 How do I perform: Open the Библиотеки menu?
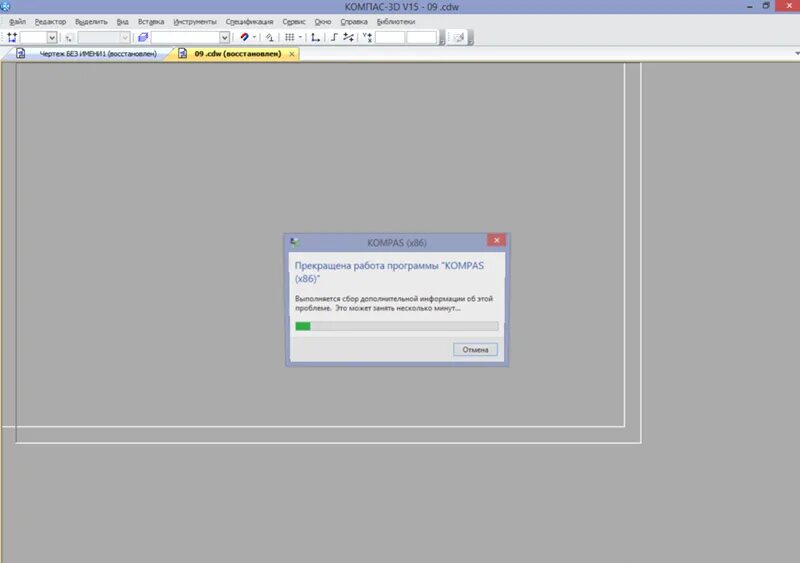tap(395, 22)
